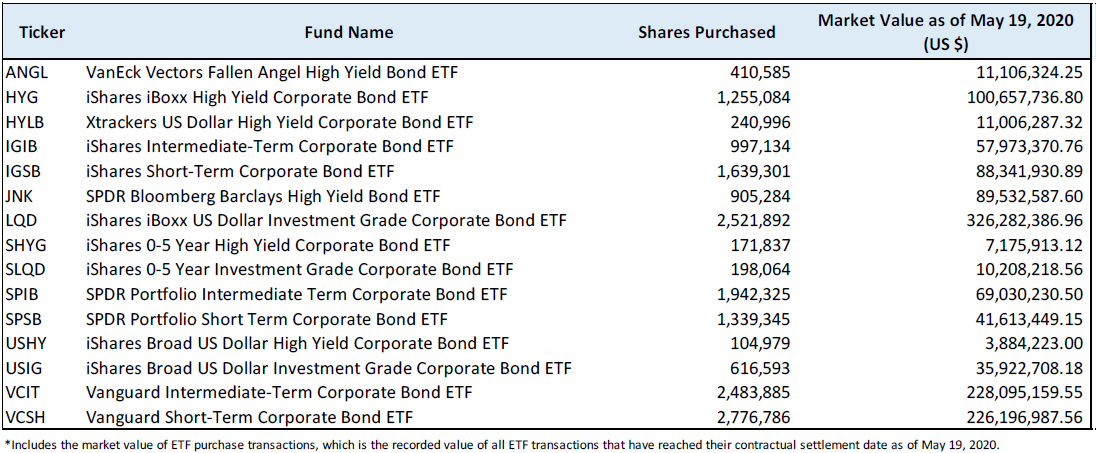Click the Fund Name column header
This screenshot has height=453, width=1096.
pos(349,32)
